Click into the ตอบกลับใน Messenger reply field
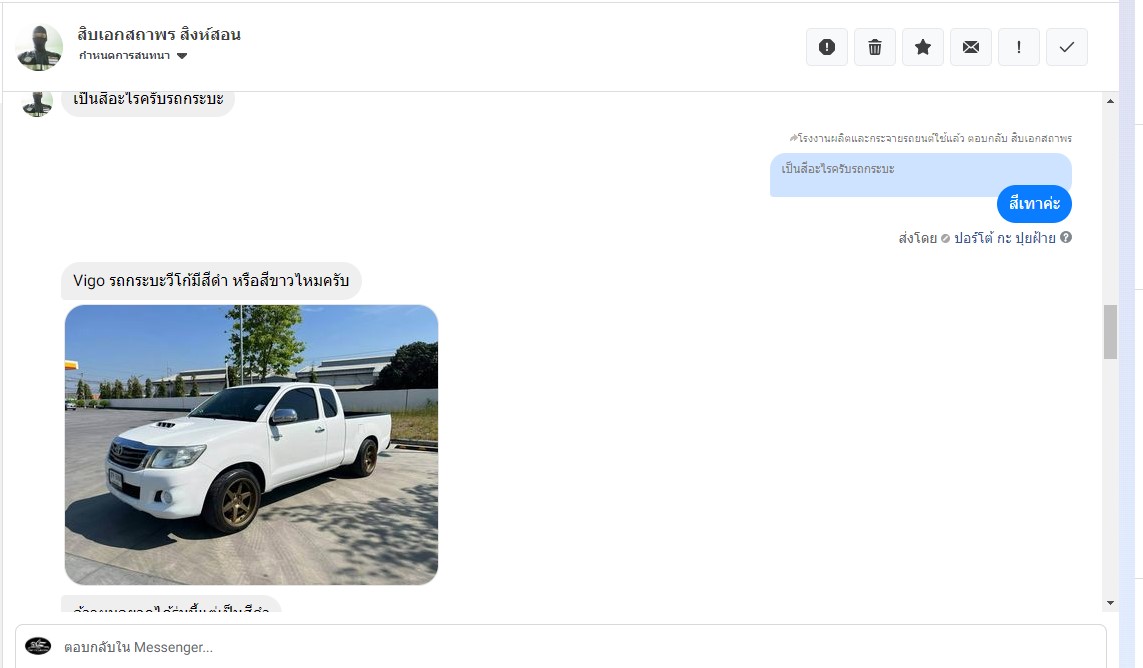Screen dimensions: 1143x668 (560, 647)
